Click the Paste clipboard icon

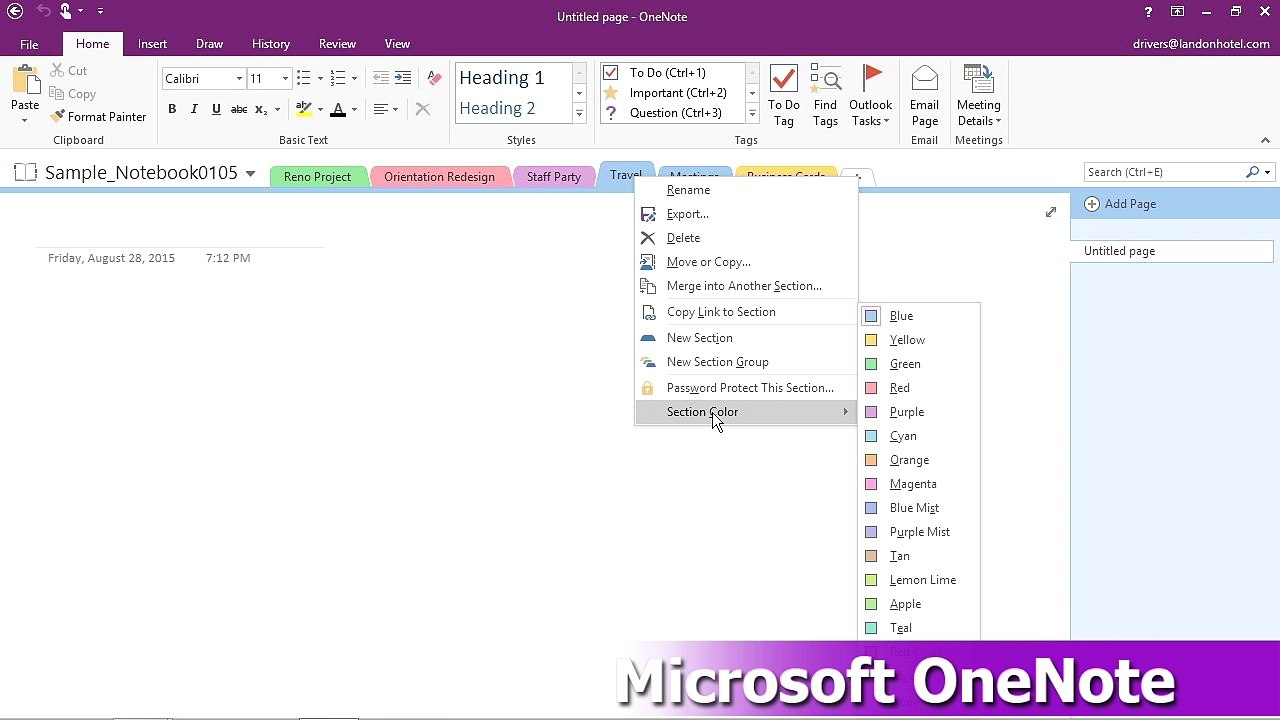25,79
